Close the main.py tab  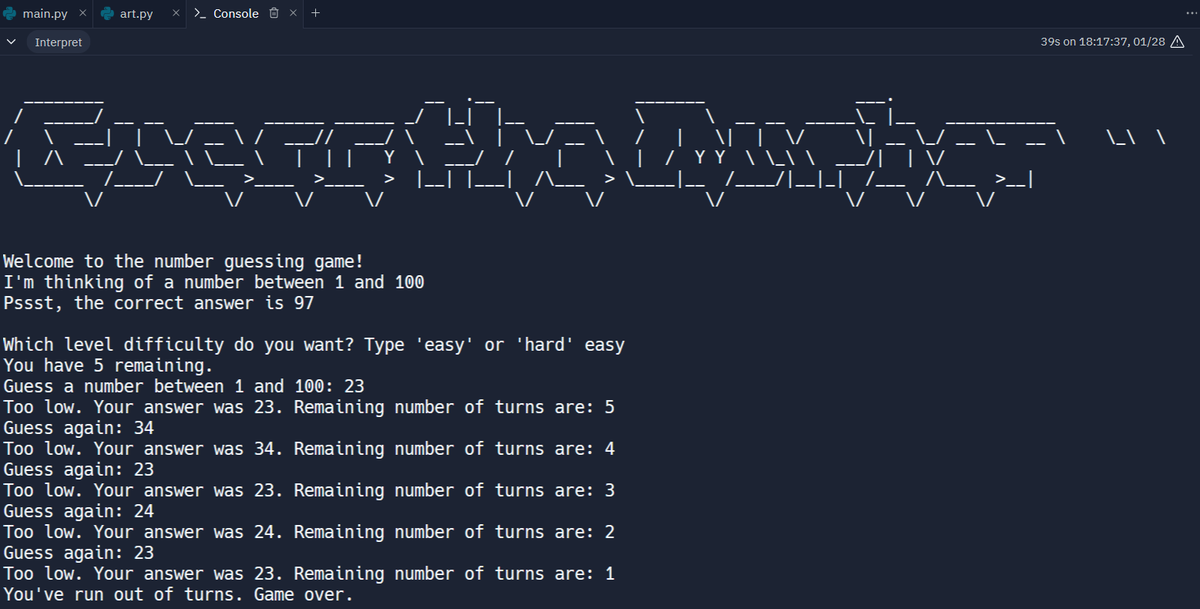click(81, 14)
